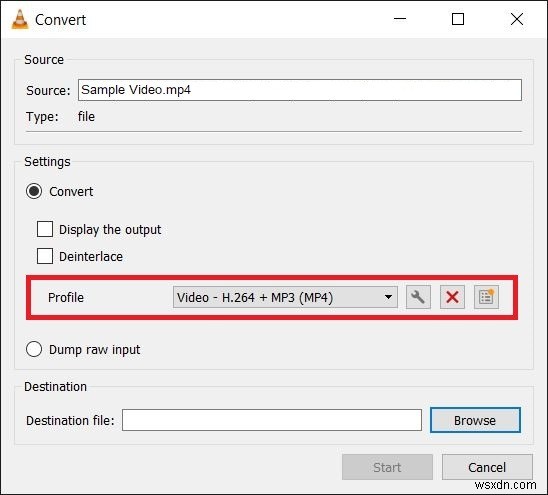Click the VLC cone icon in title bar

point(20,19)
